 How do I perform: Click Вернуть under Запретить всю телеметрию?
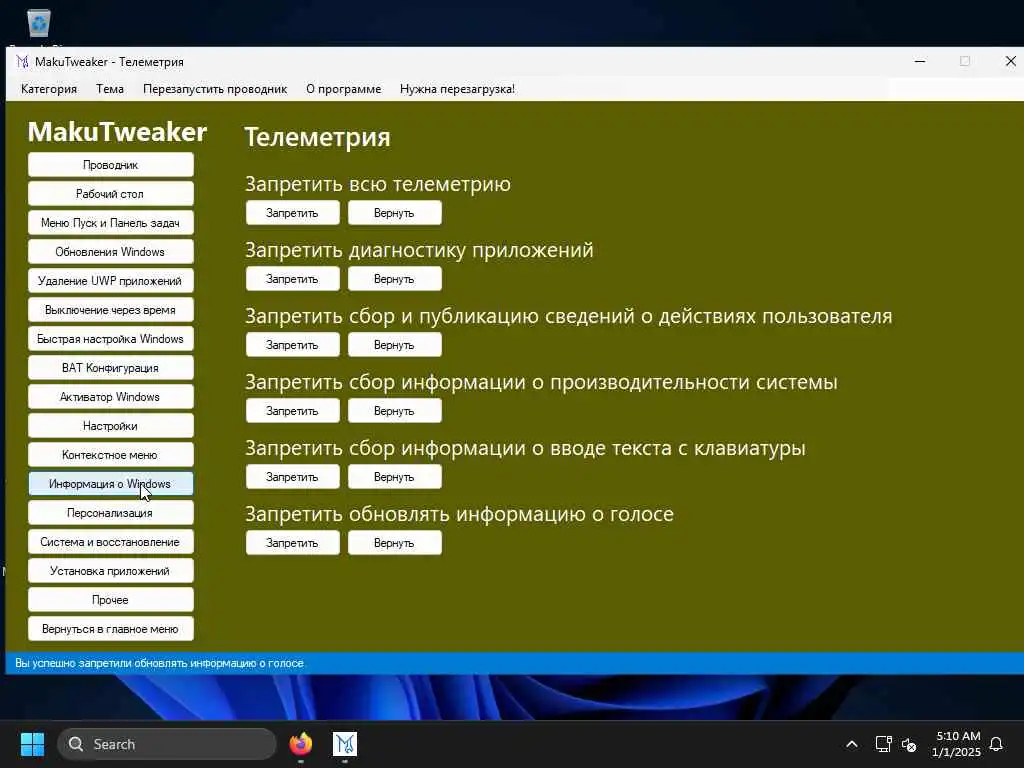point(394,213)
